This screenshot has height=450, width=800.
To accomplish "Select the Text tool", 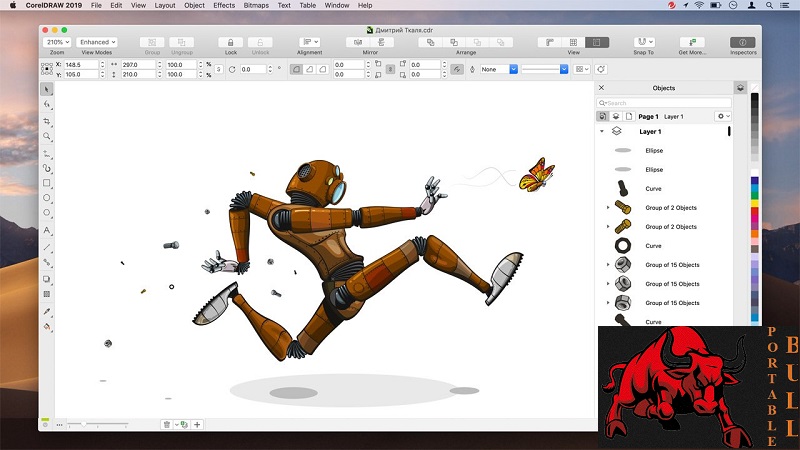I will pos(46,230).
